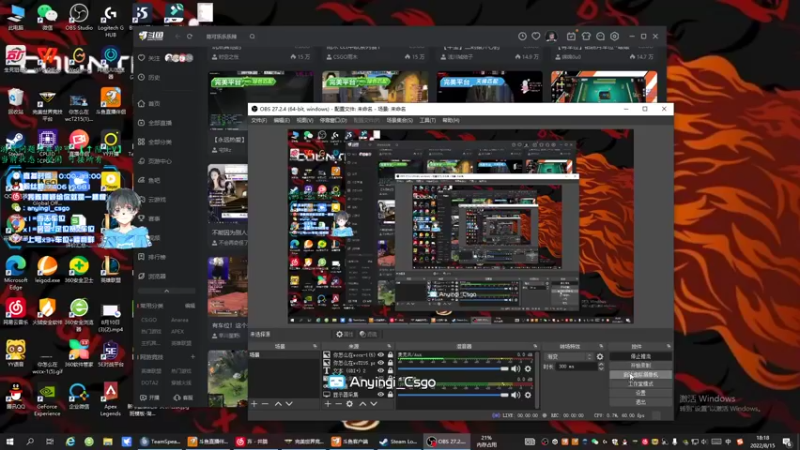
Task: Toggle lock on first source row
Action: coord(390,355)
